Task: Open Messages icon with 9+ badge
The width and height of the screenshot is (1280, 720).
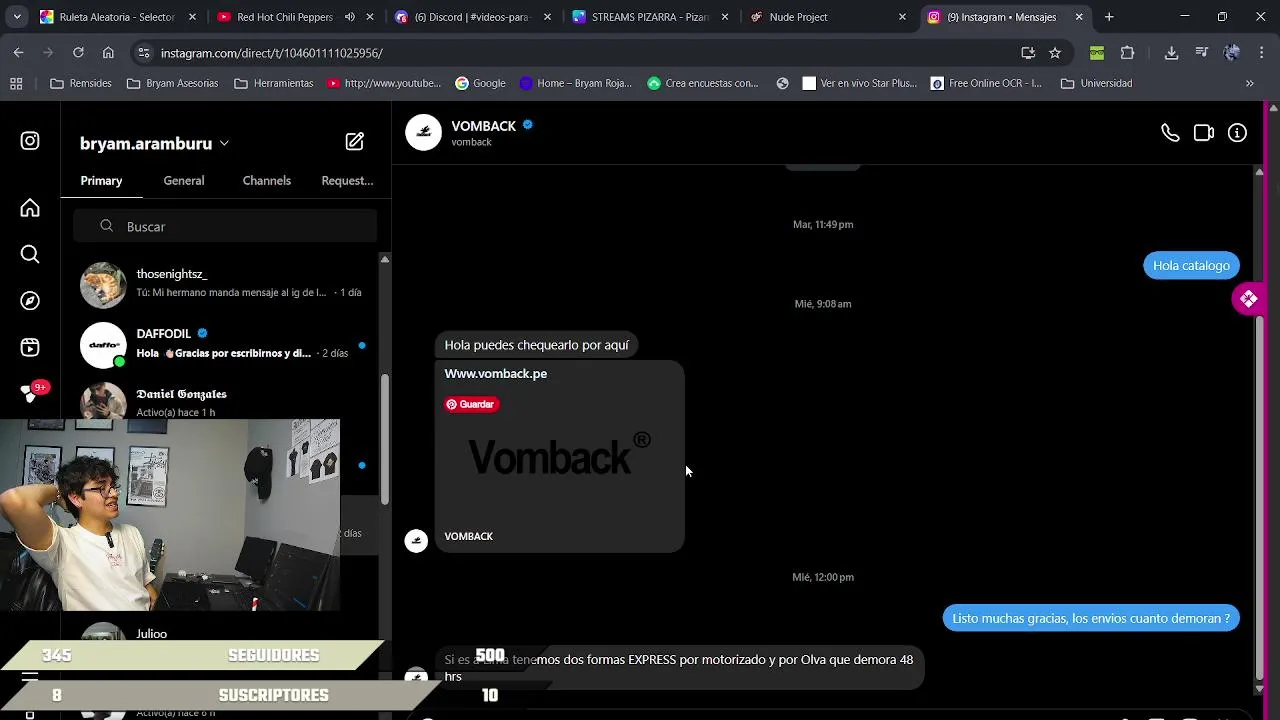Action: [x=31, y=393]
